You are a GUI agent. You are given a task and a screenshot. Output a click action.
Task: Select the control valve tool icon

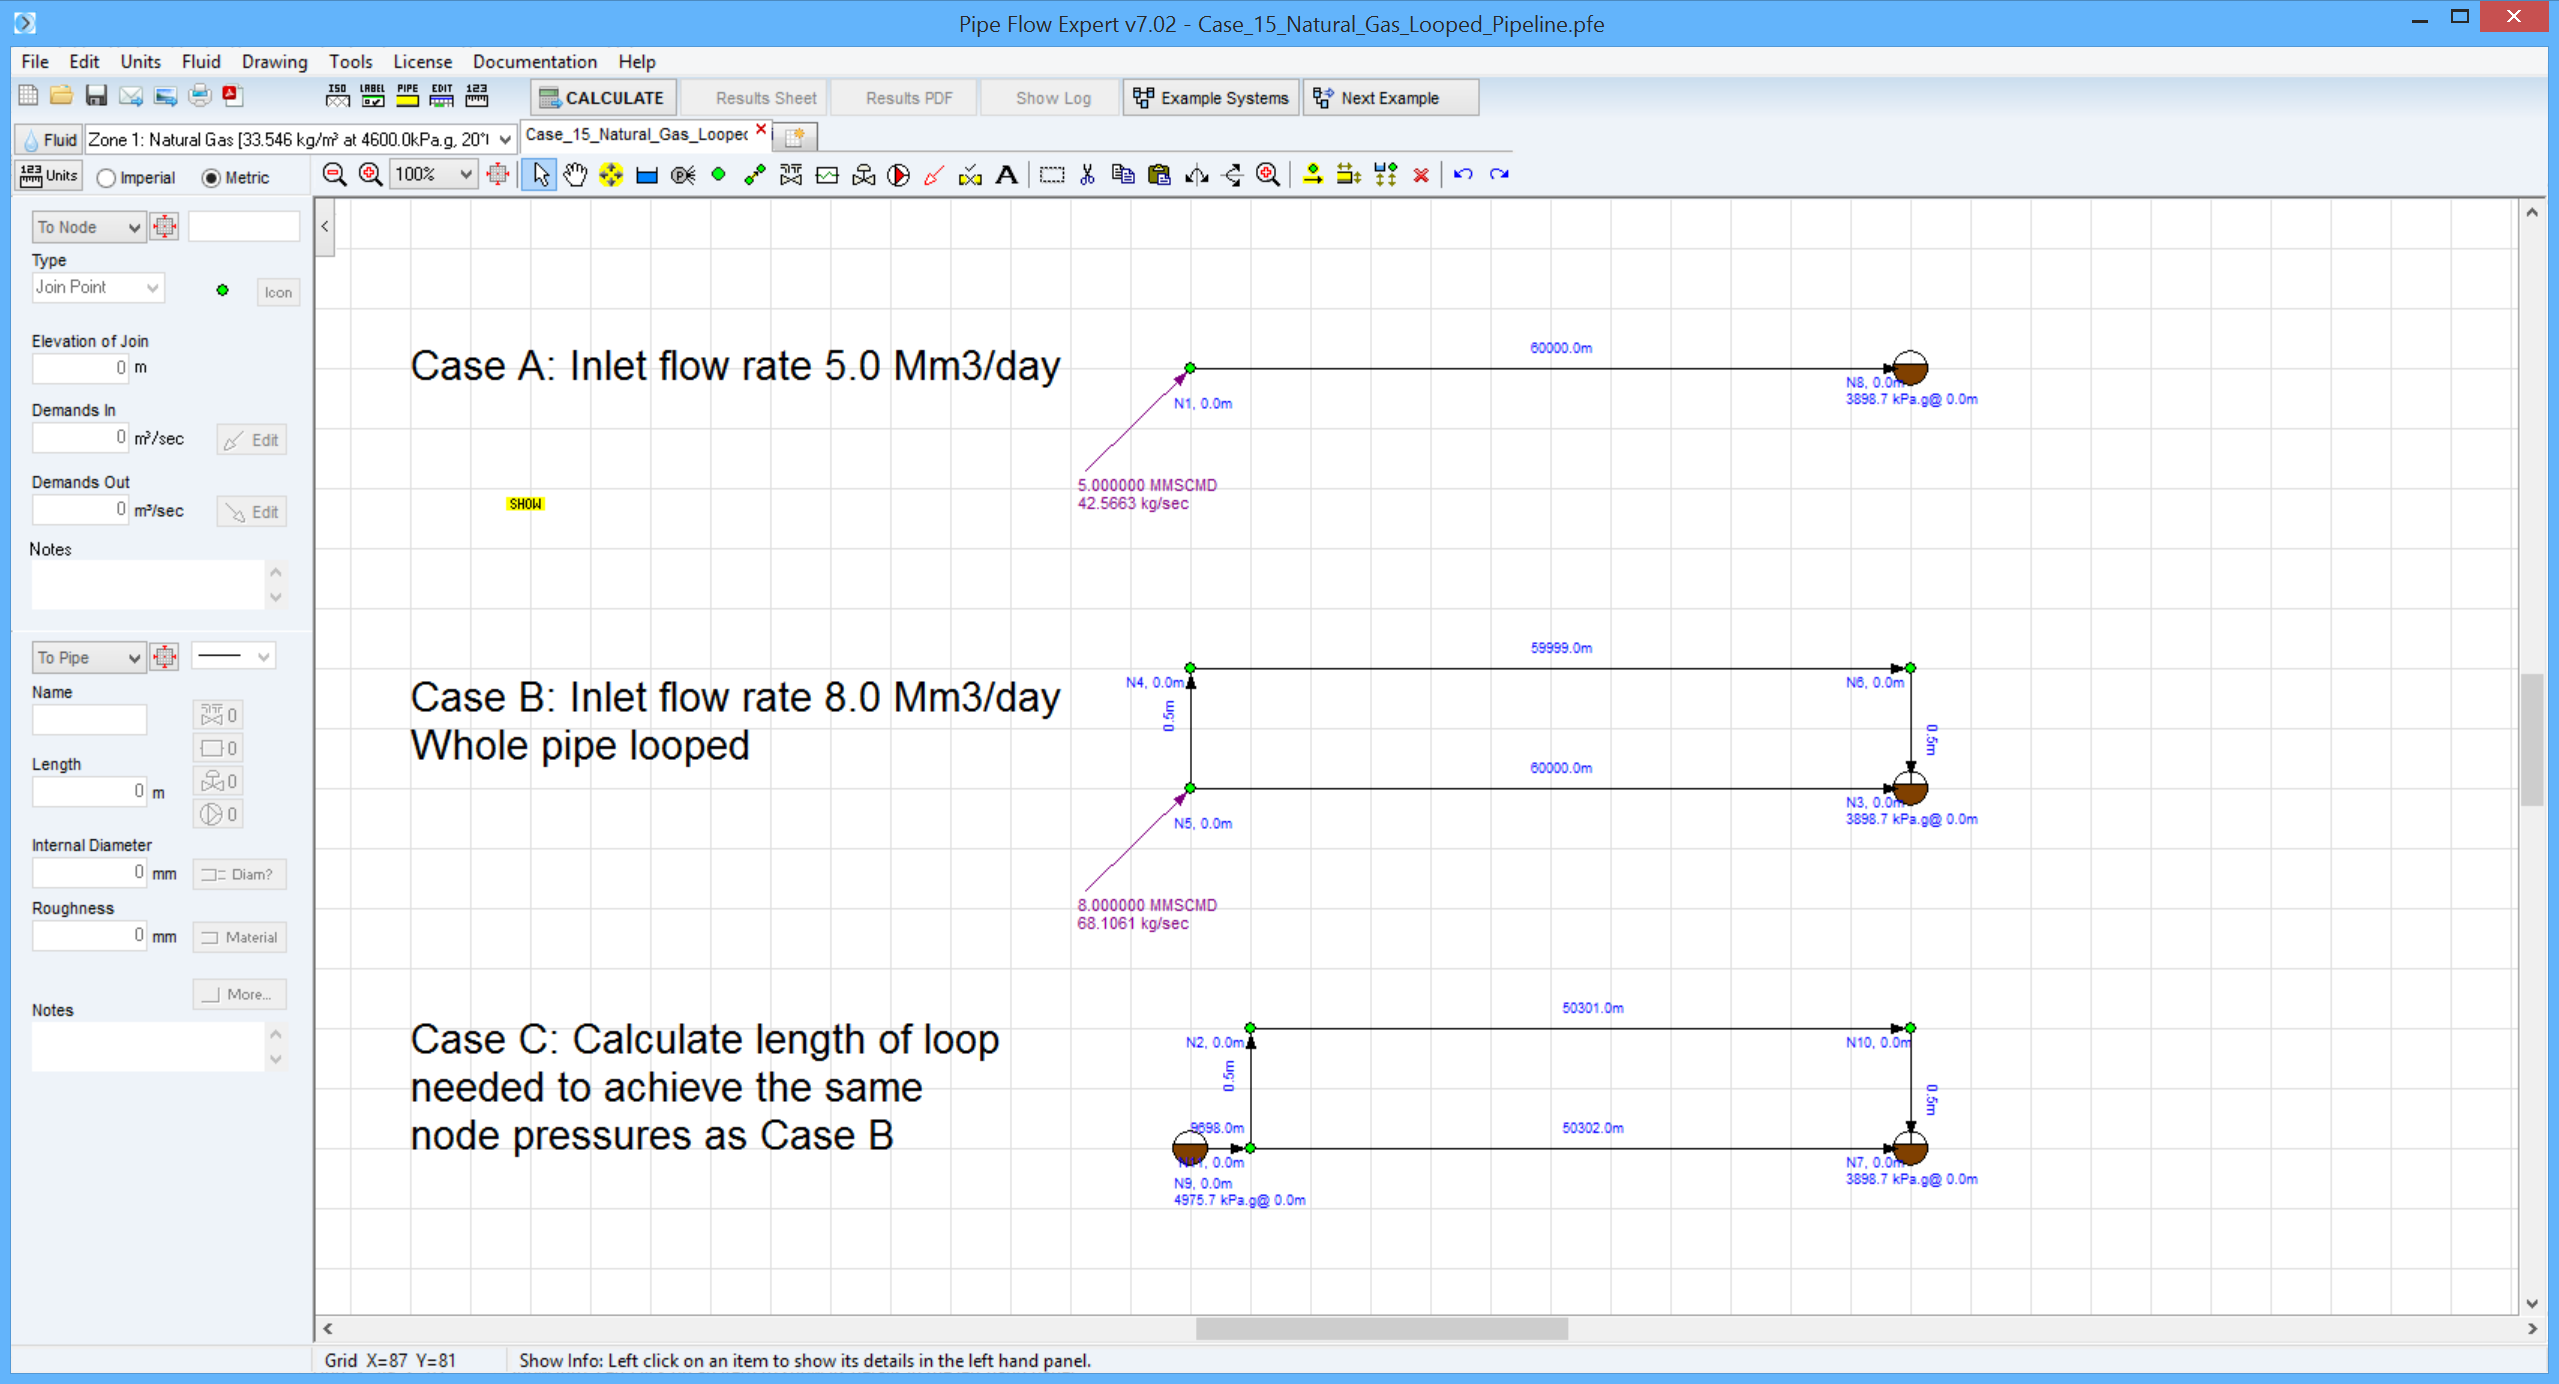tap(863, 175)
